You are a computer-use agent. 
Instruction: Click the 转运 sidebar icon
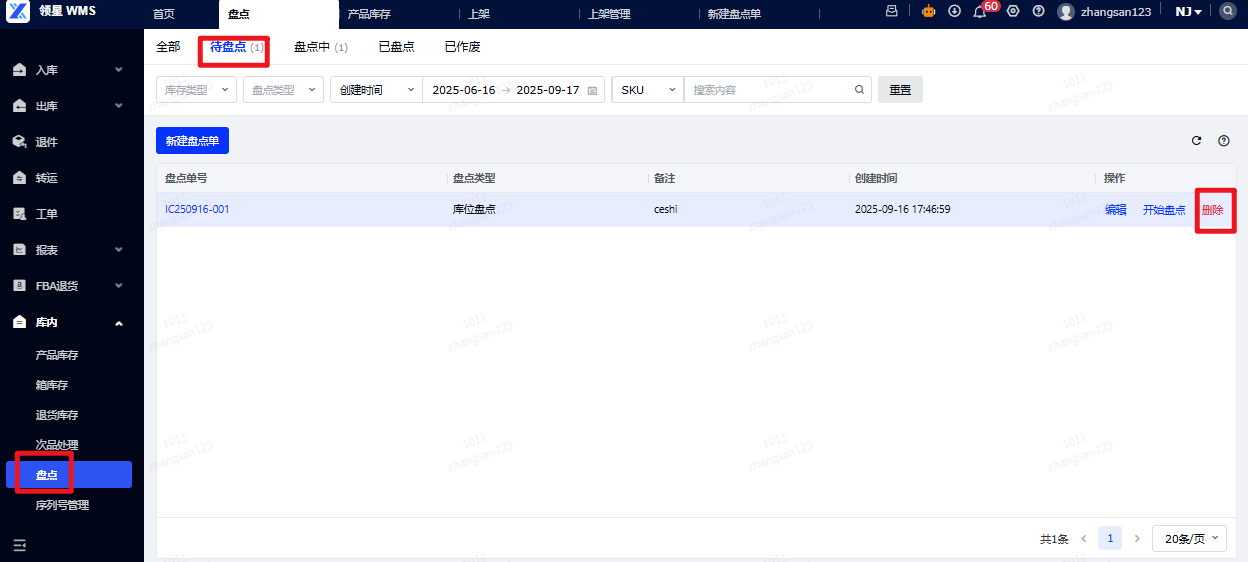click(19, 178)
